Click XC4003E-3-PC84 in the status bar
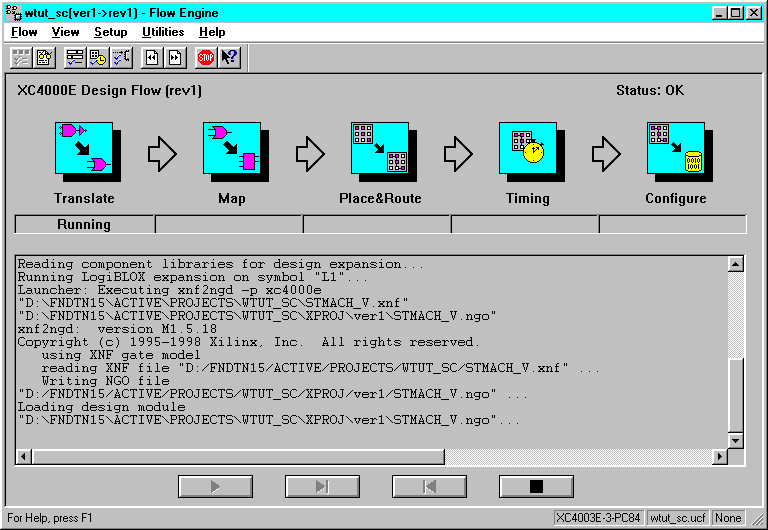 point(599,518)
